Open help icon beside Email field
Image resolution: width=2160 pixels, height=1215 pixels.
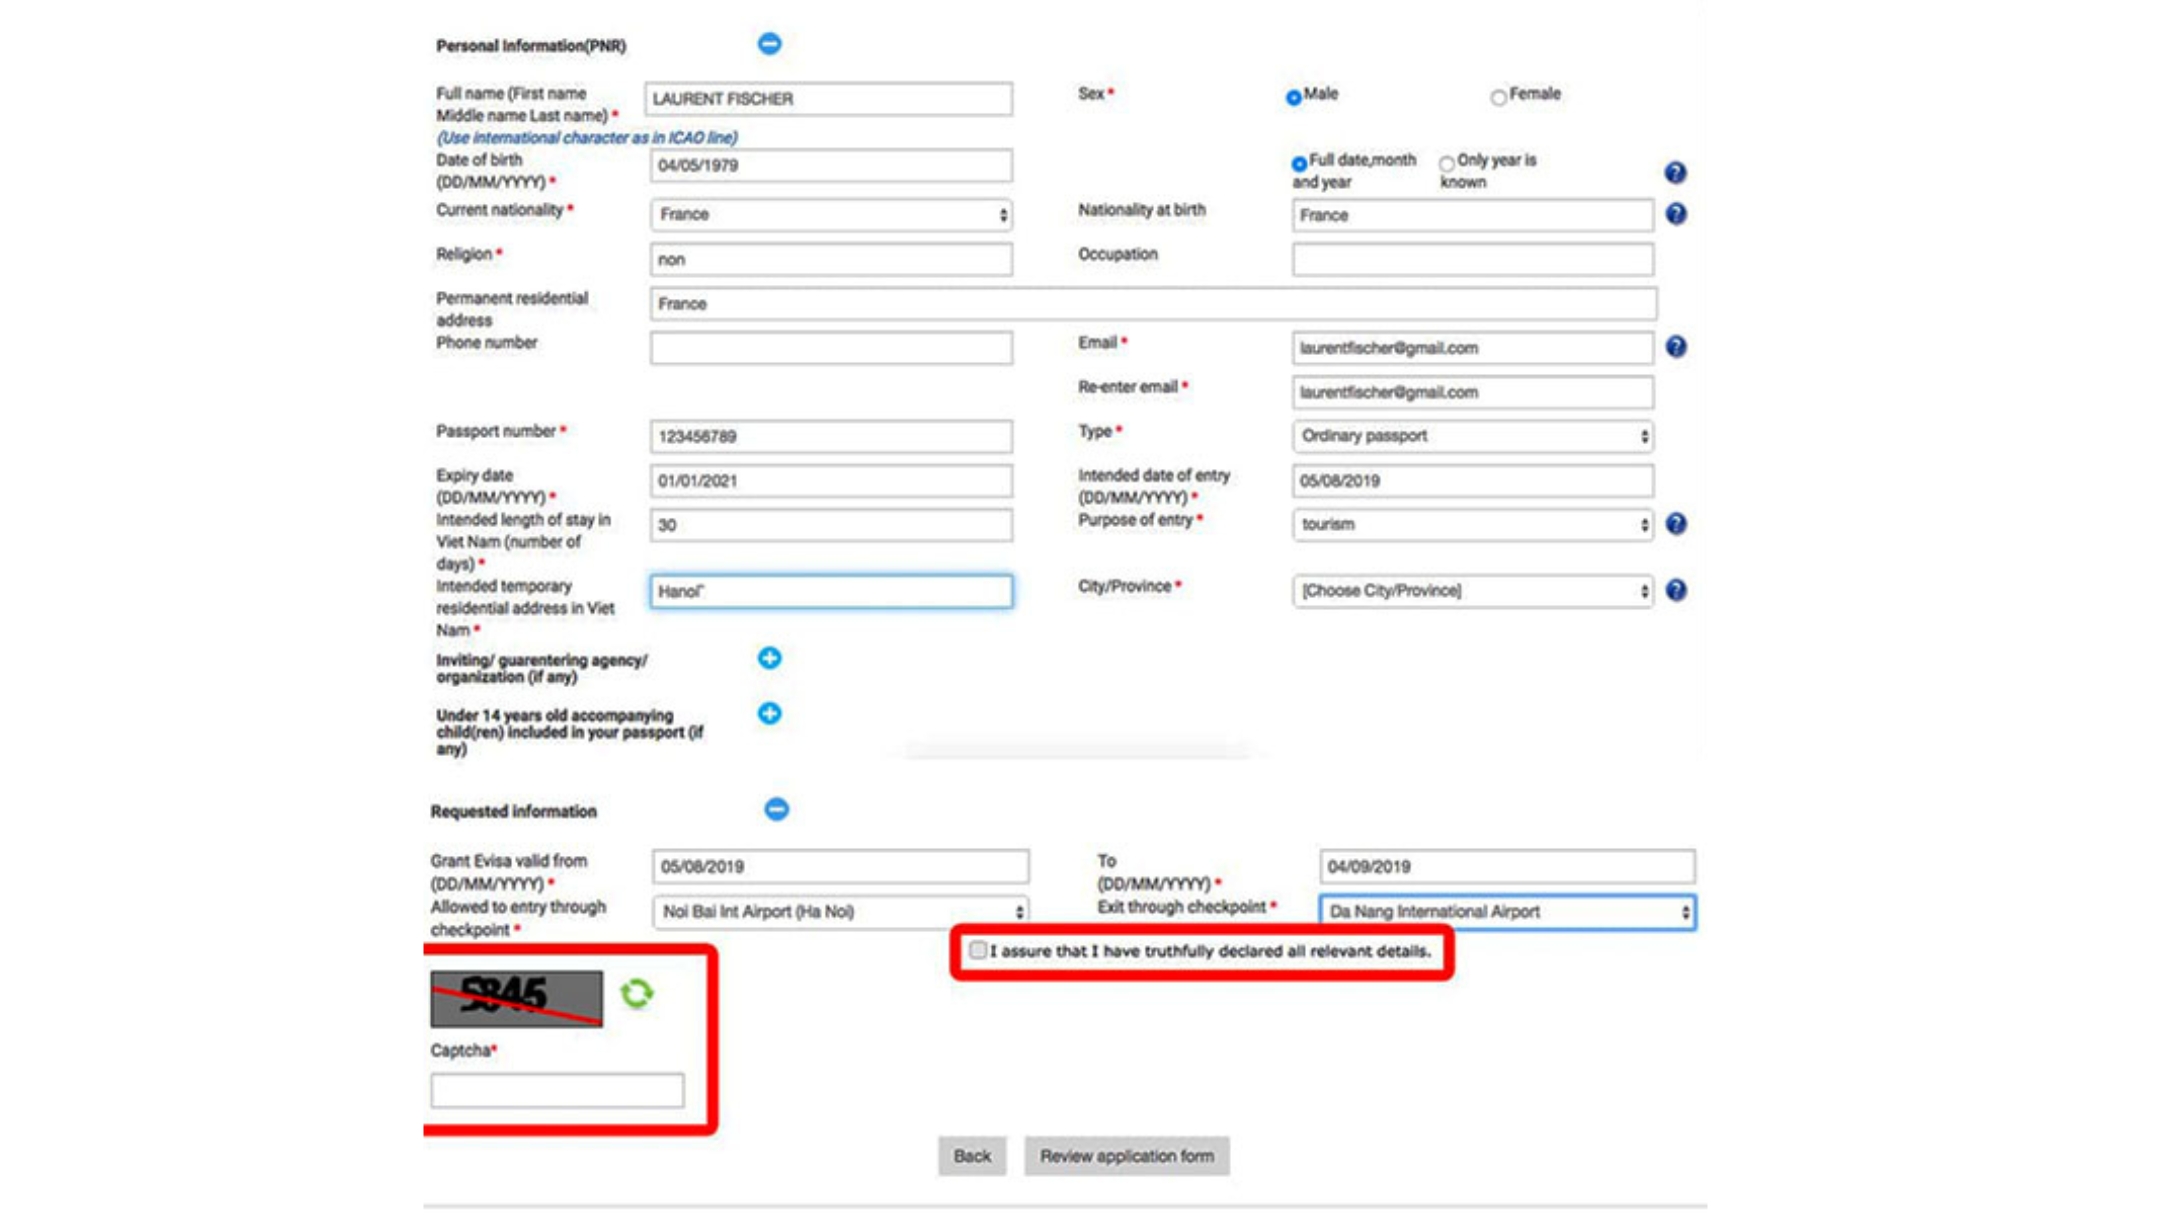coord(1676,347)
